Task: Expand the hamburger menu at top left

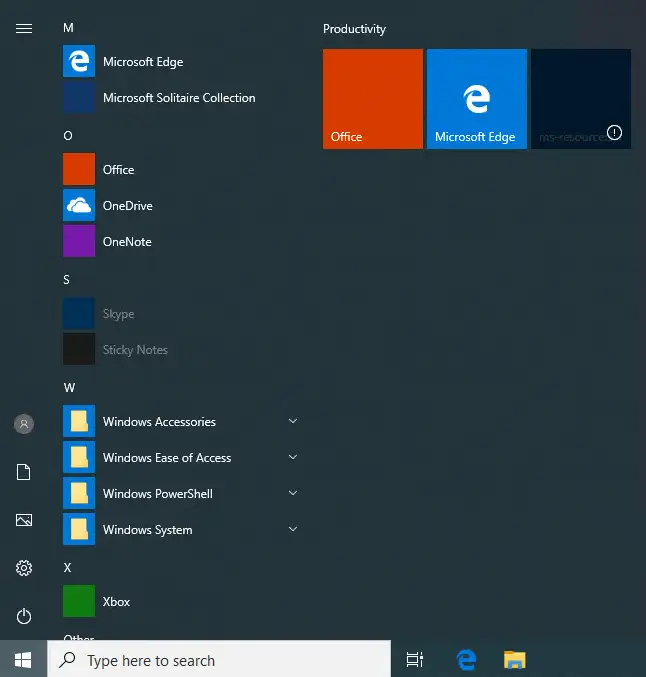Action: [24, 28]
